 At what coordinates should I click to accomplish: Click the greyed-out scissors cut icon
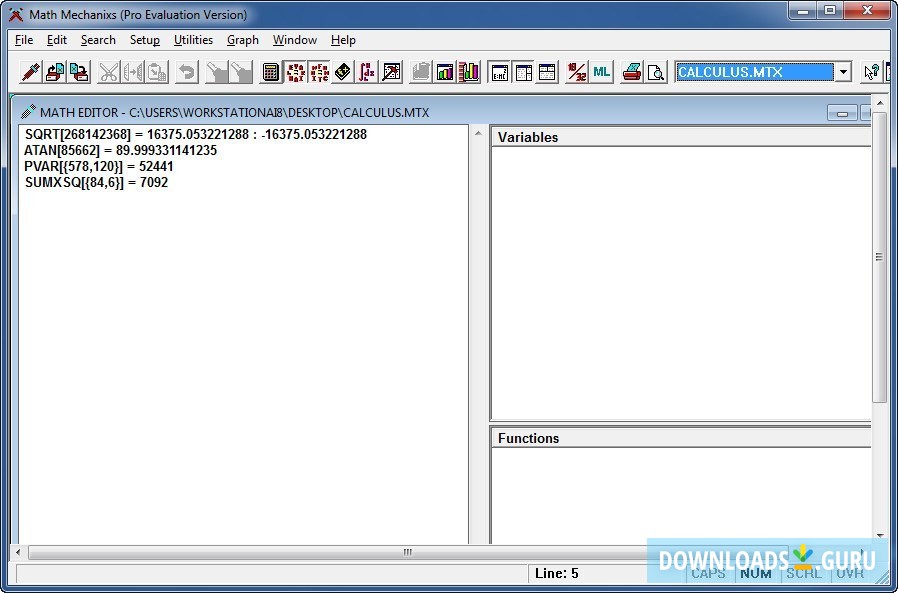tap(108, 72)
